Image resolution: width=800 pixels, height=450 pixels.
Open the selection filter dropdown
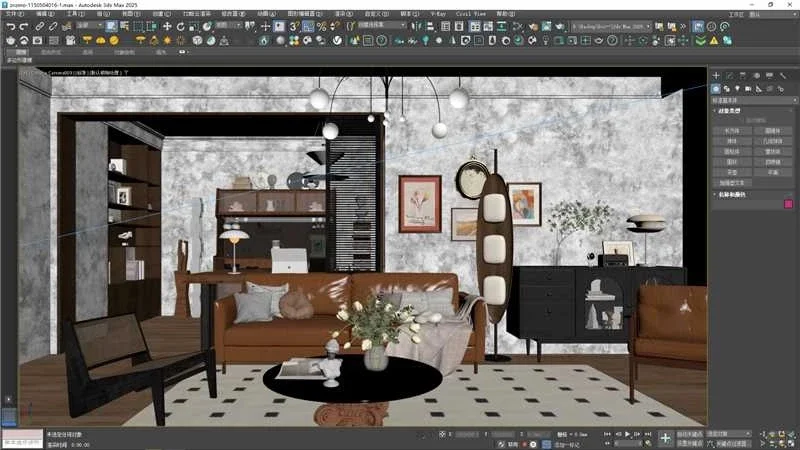tap(89, 26)
